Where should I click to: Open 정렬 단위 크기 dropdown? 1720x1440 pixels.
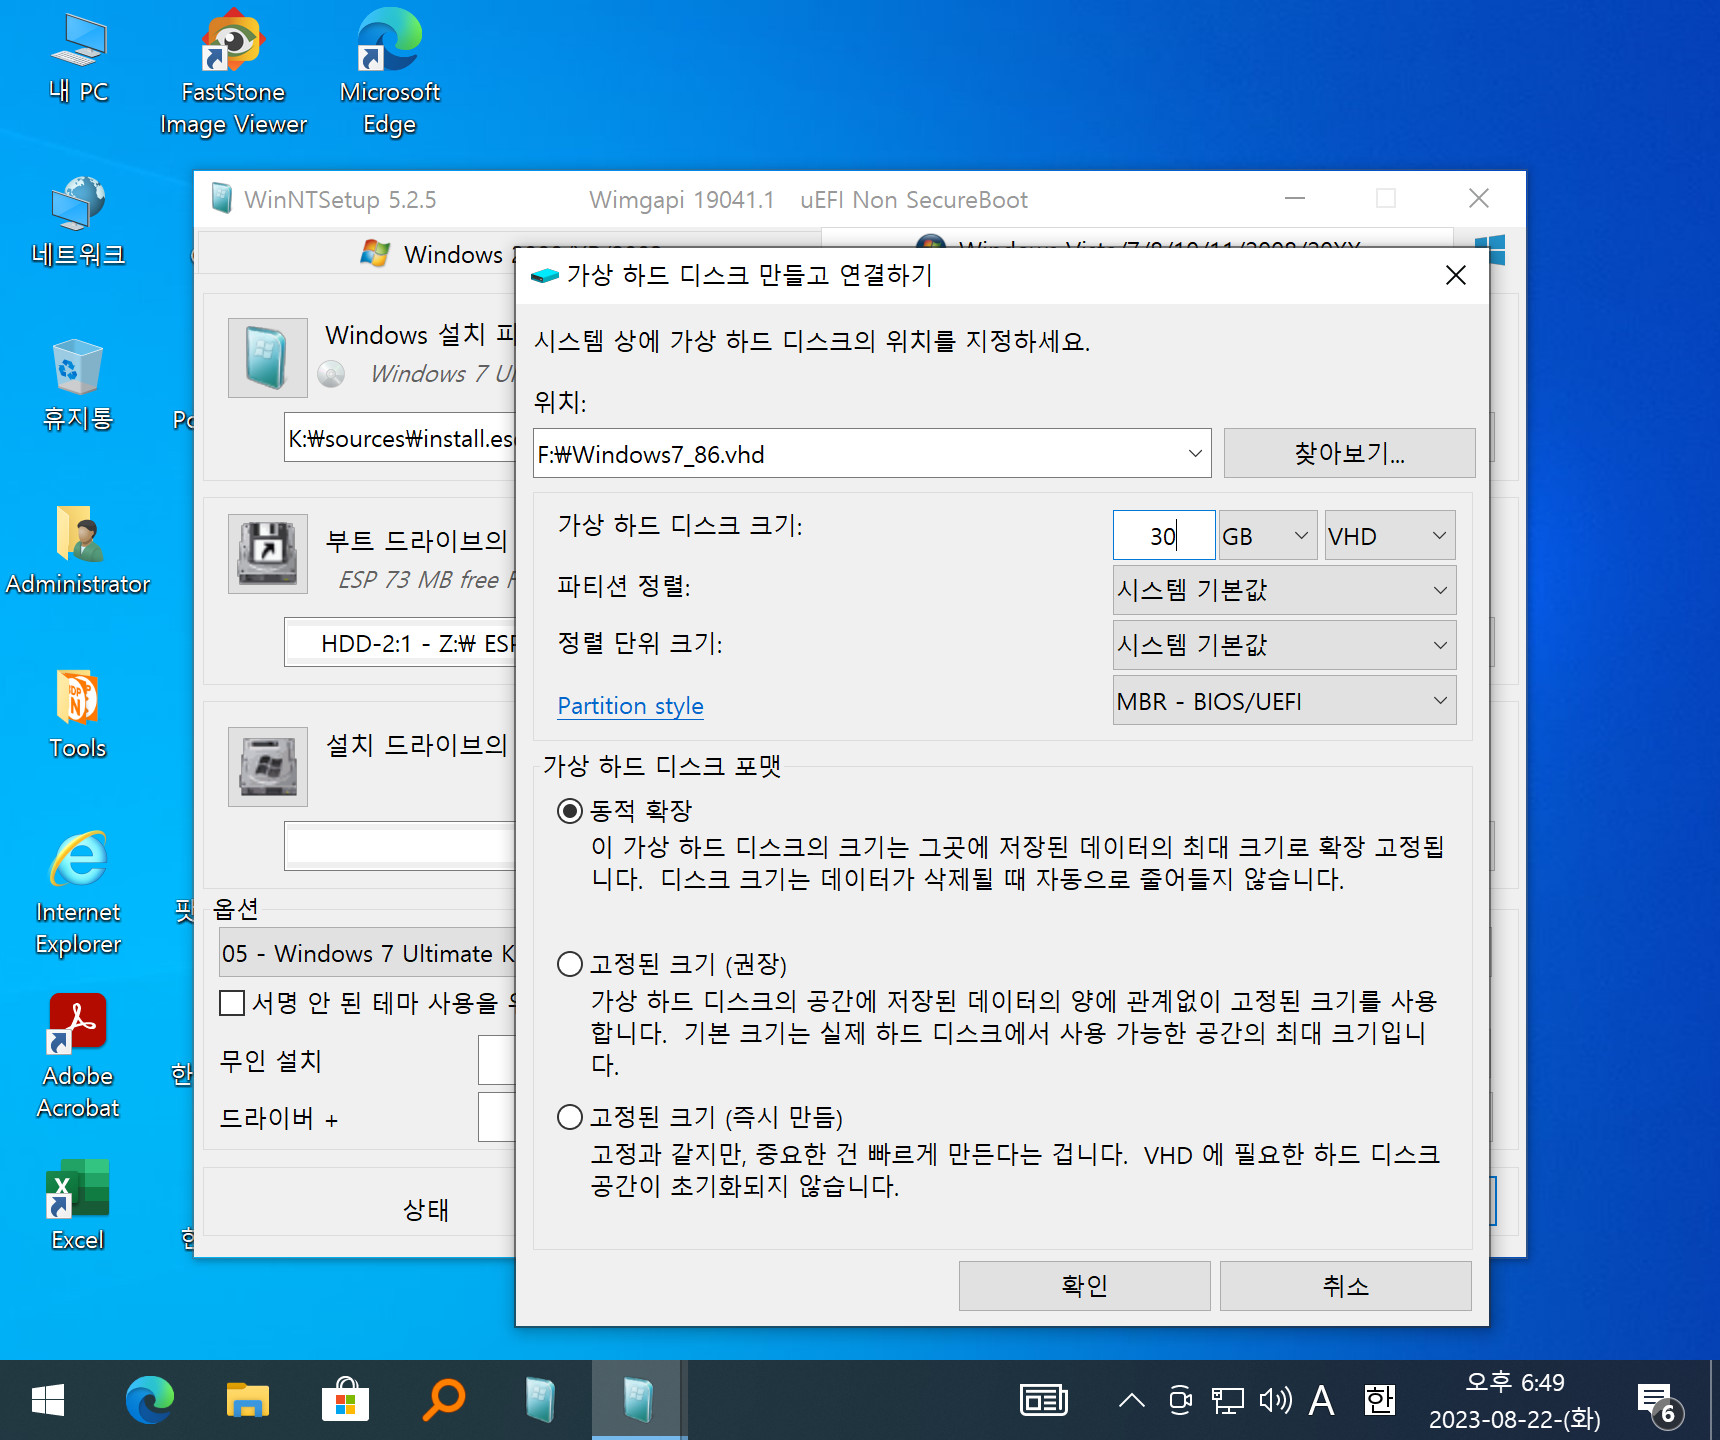coord(1284,645)
